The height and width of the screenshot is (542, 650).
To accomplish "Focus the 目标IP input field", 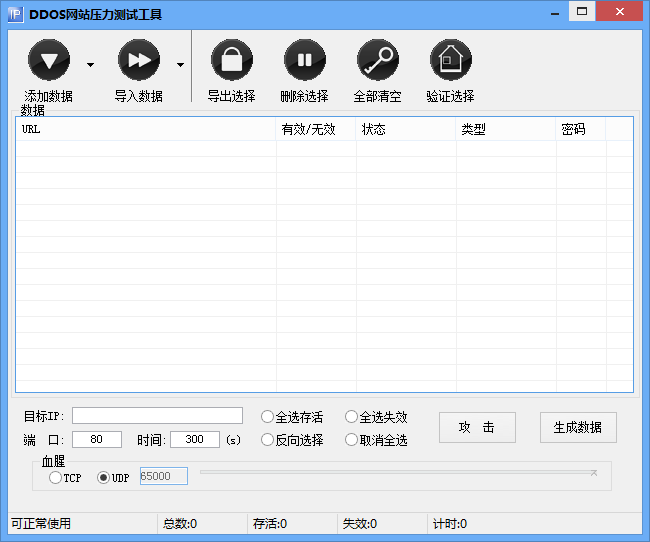I will click(x=157, y=416).
